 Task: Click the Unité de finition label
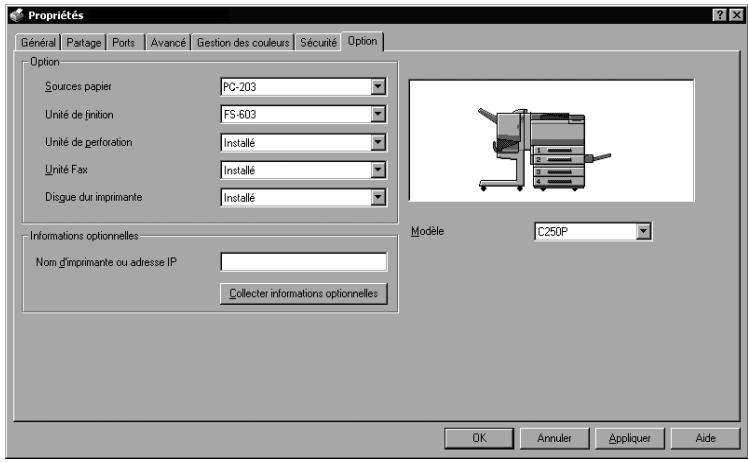79,115
